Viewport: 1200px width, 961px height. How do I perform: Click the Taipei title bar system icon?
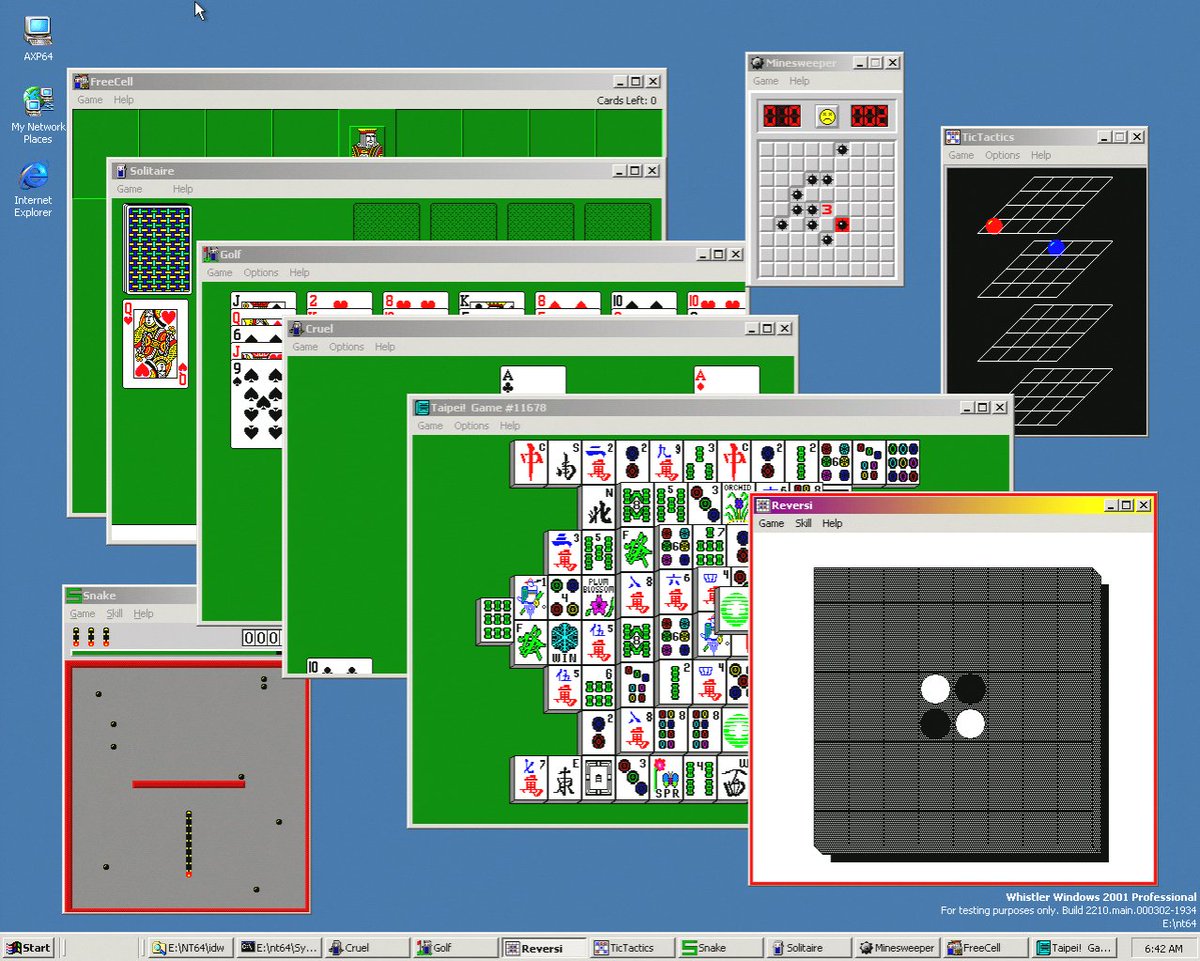pos(423,408)
